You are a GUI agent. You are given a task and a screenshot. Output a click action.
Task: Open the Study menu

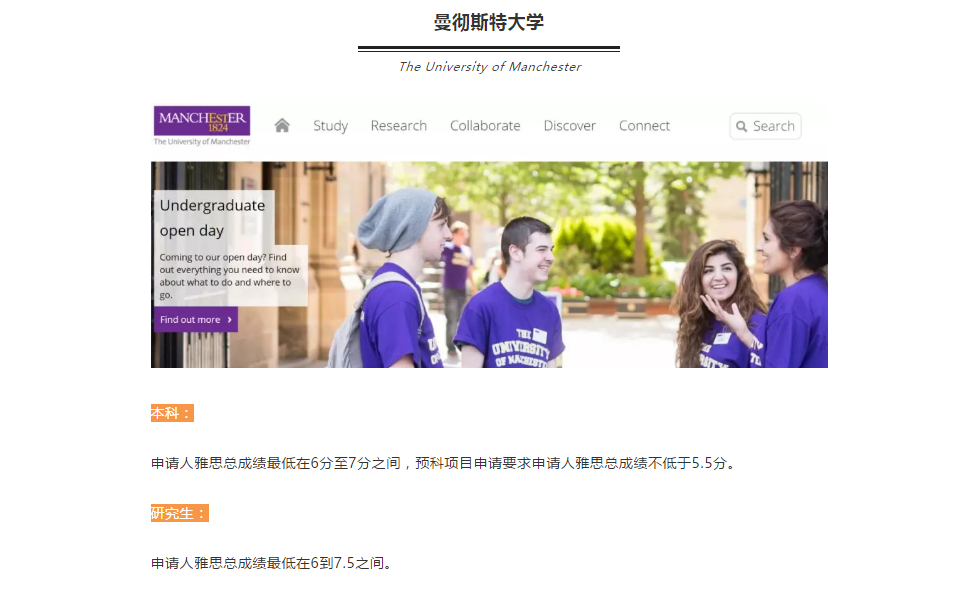(330, 126)
